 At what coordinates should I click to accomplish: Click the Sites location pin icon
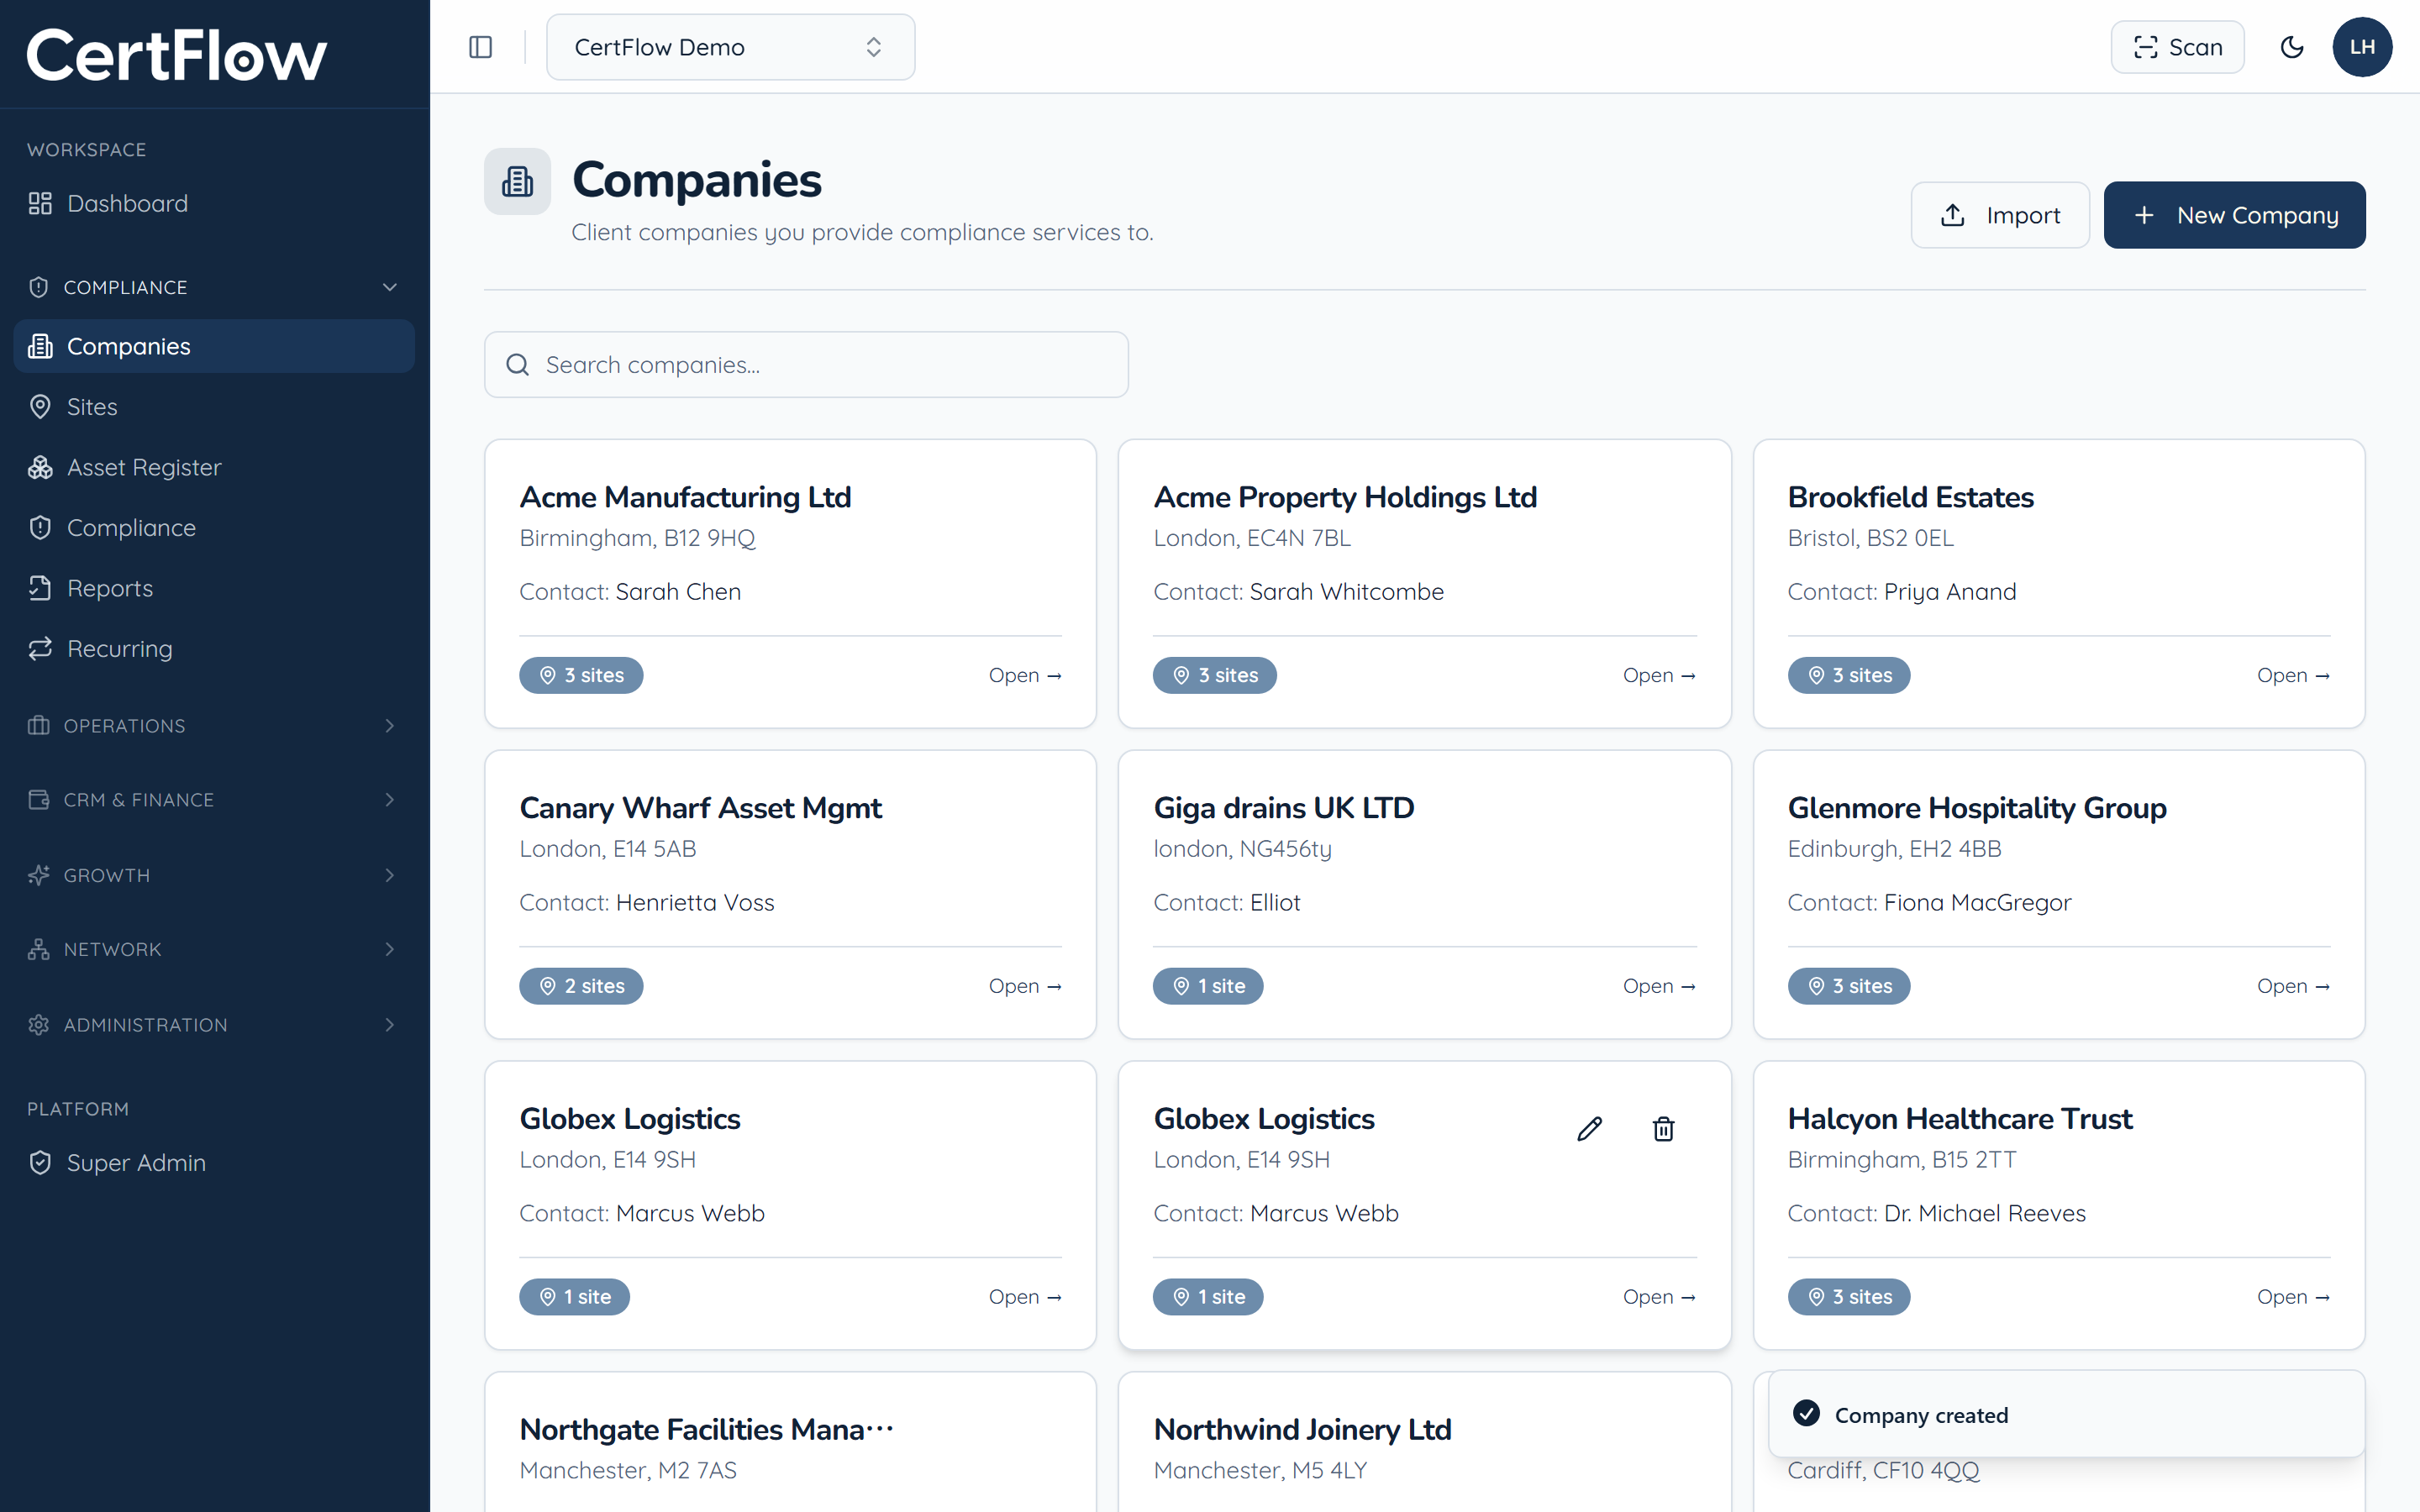tap(40, 407)
